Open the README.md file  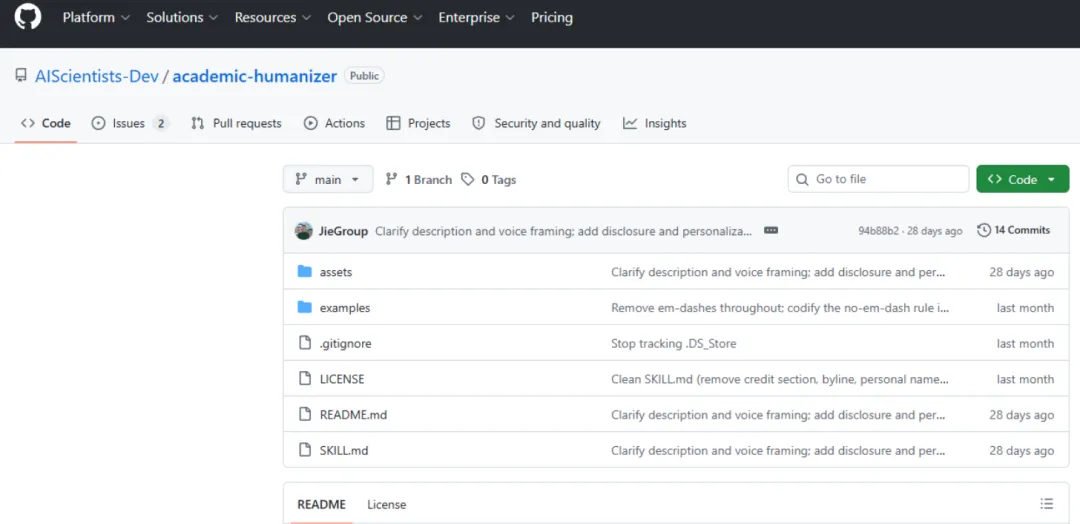click(353, 415)
